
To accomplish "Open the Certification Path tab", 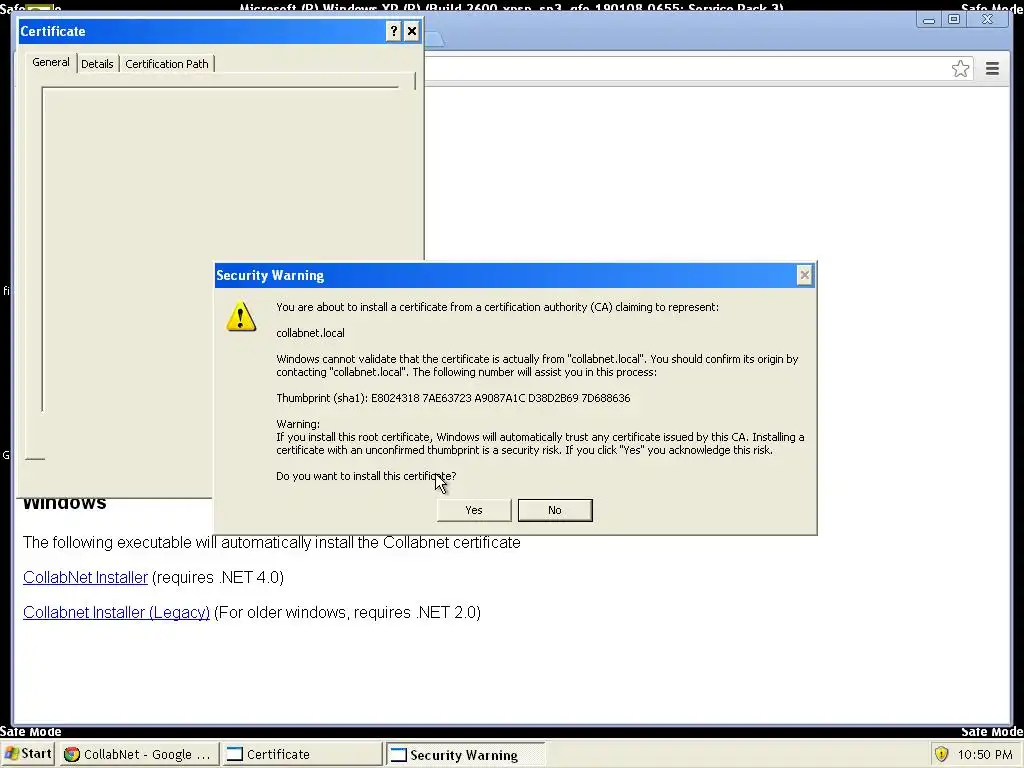I will tap(167, 64).
